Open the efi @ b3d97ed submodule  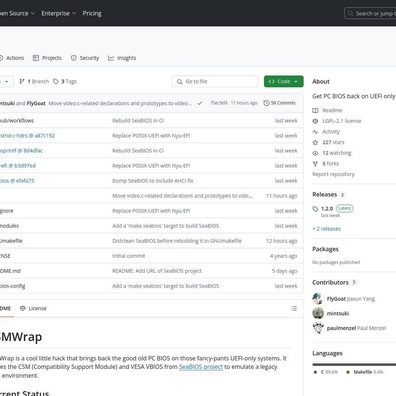(18, 166)
